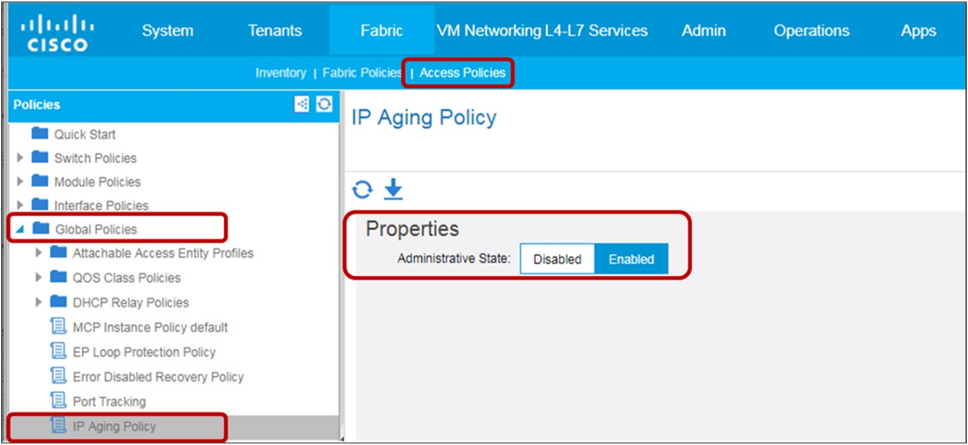The image size is (968, 445).
Task: Select IP Aging Policy in the tree
Action: tap(114, 426)
